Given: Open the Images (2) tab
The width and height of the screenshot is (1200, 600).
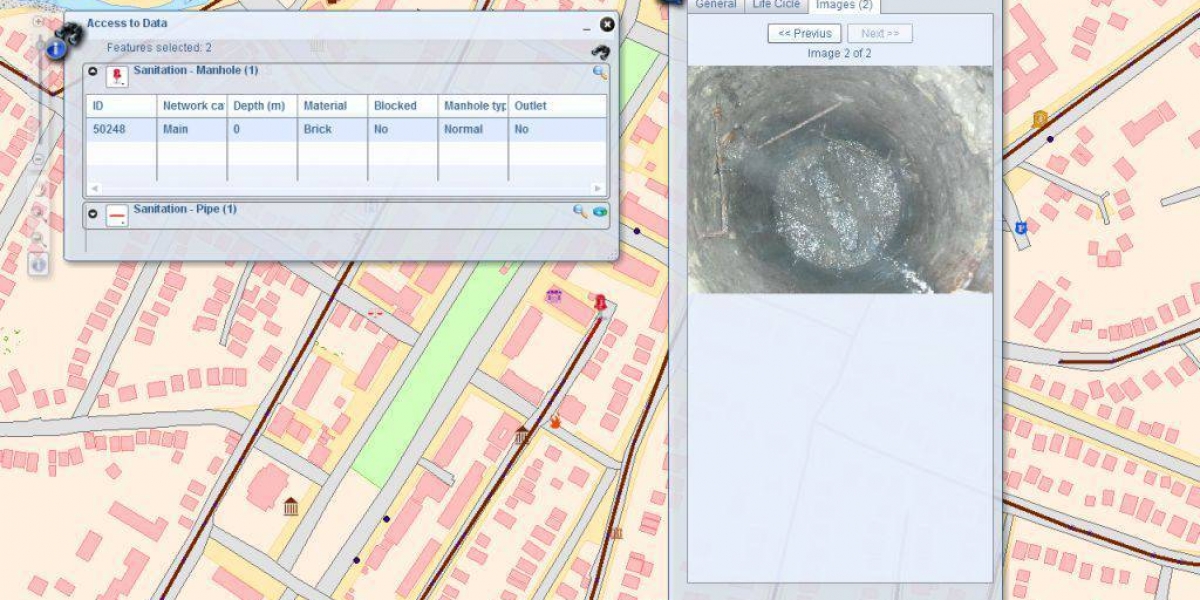Looking at the screenshot, I should coord(844,5).
